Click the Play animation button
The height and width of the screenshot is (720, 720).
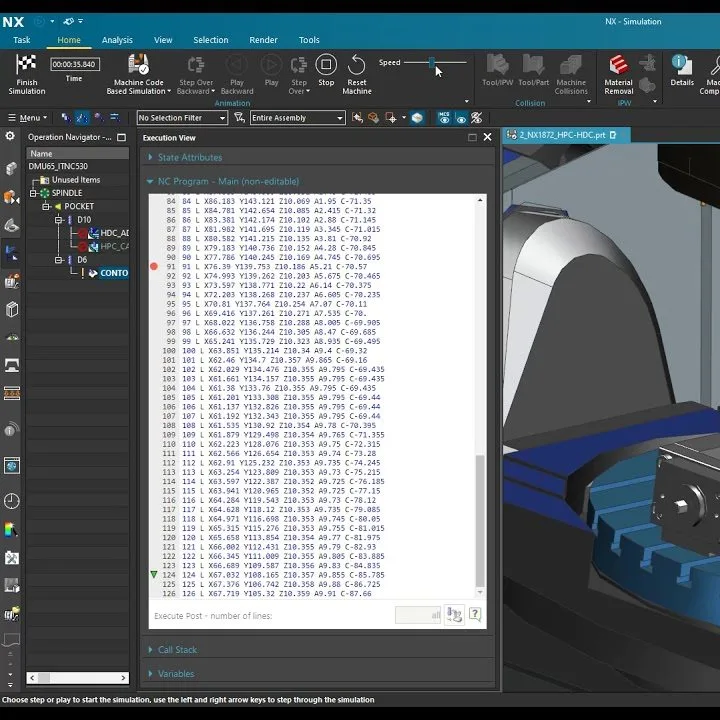tap(271, 64)
